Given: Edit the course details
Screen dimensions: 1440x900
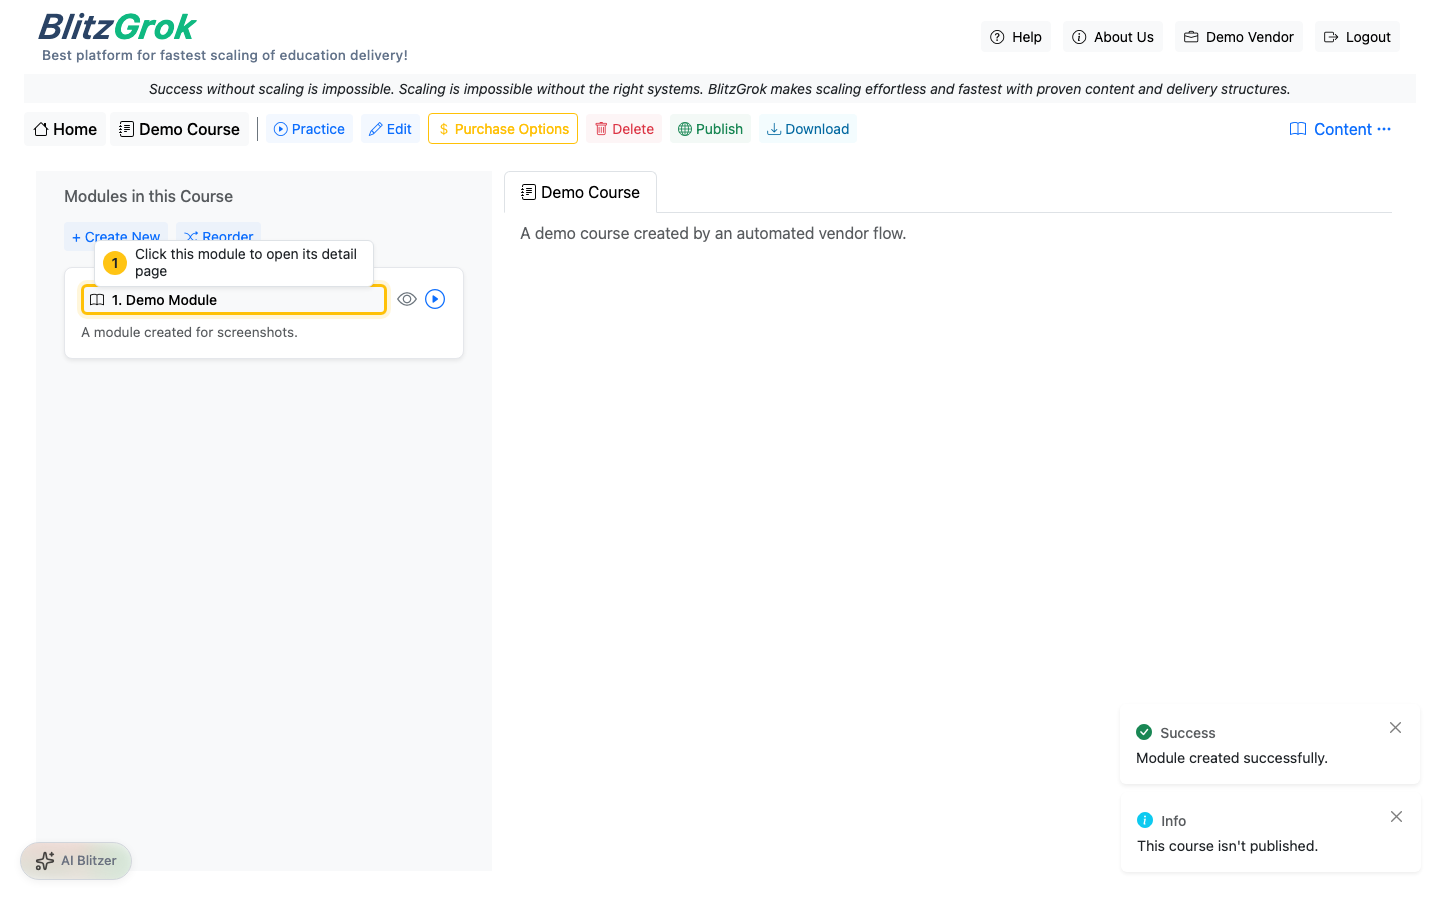Looking at the screenshot, I should point(390,129).
